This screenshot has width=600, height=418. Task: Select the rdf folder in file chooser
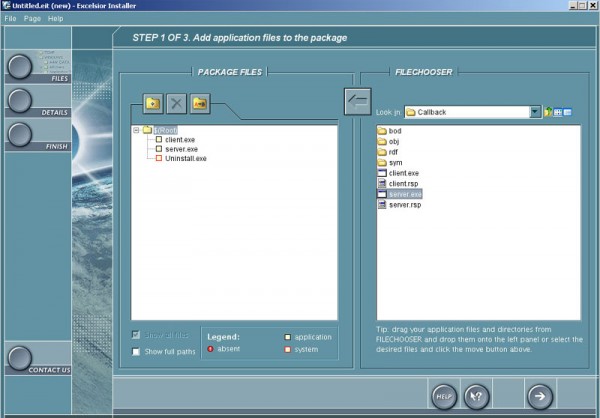(x=388, y=152)
